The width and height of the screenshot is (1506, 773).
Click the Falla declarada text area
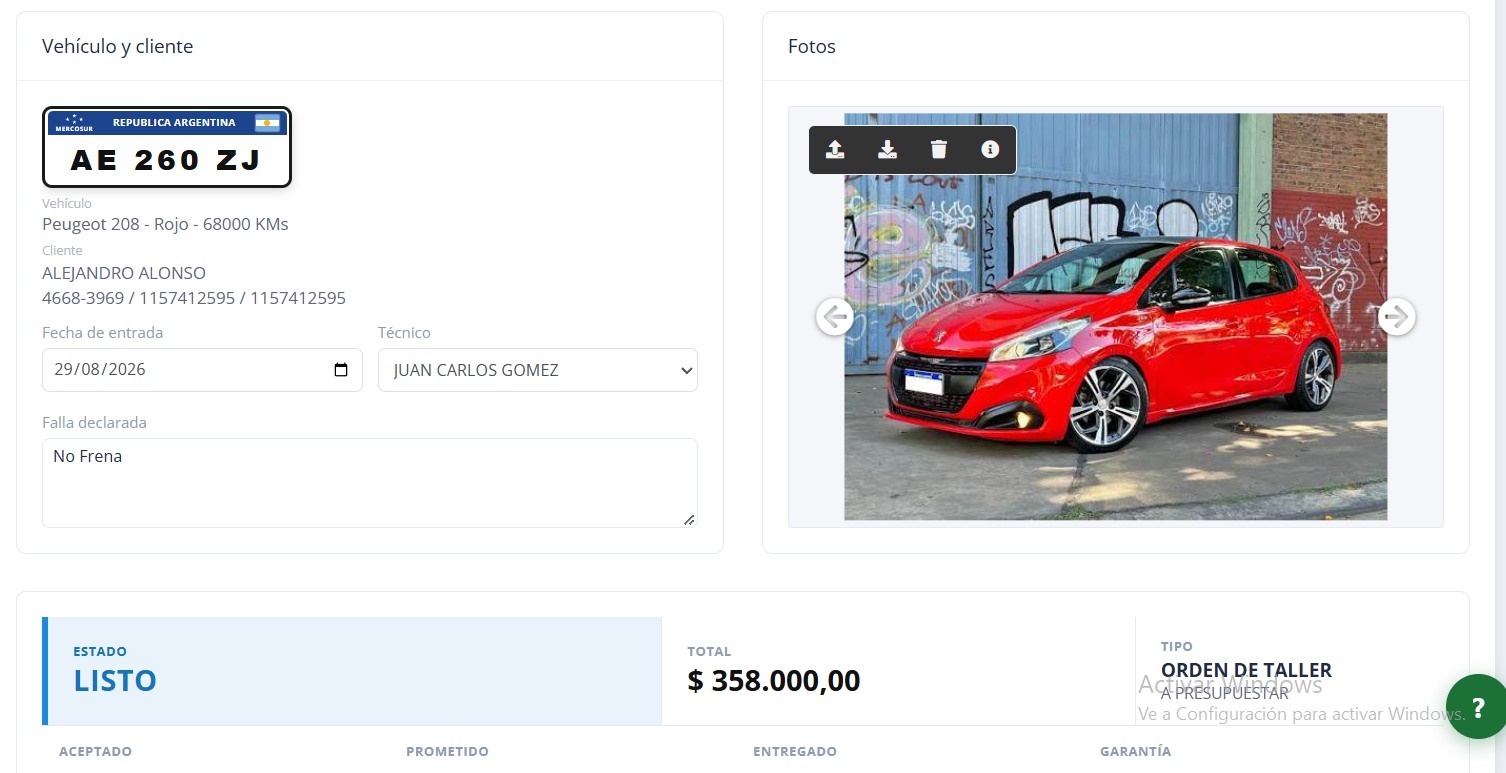point(370,483)
